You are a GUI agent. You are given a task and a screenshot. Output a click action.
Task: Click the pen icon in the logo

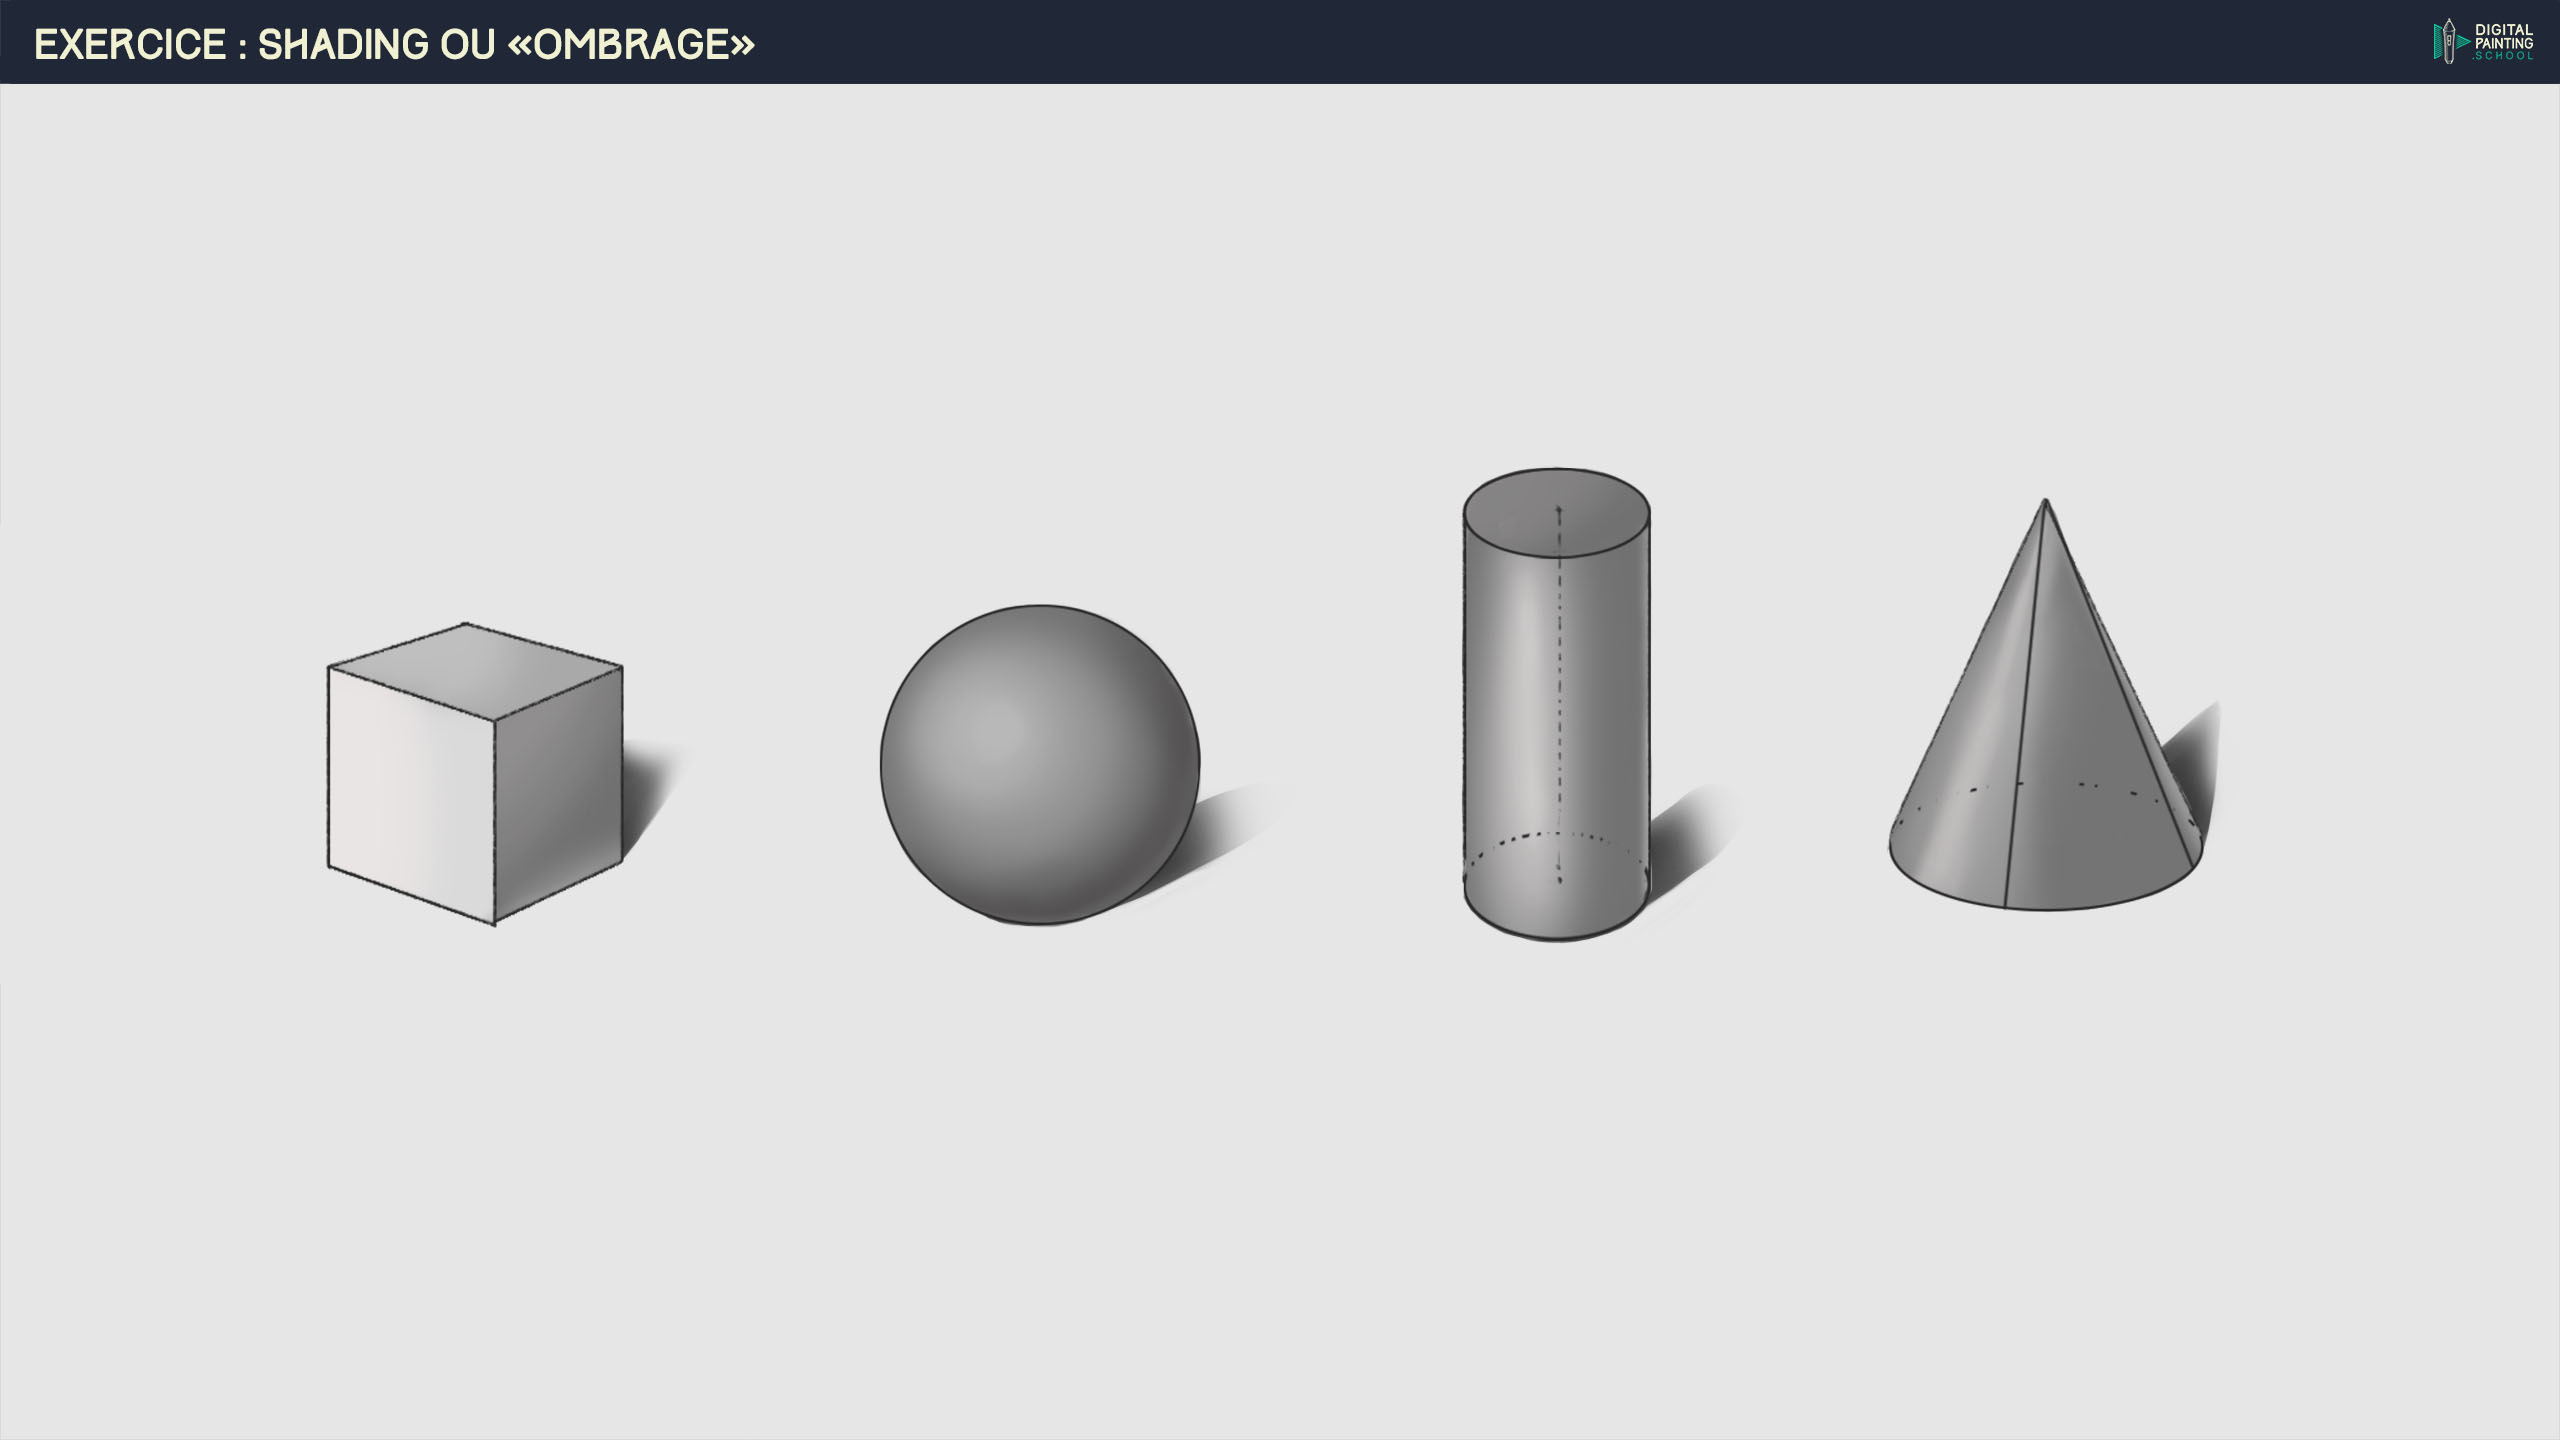pyautogui.click(x=2447, y=42)
